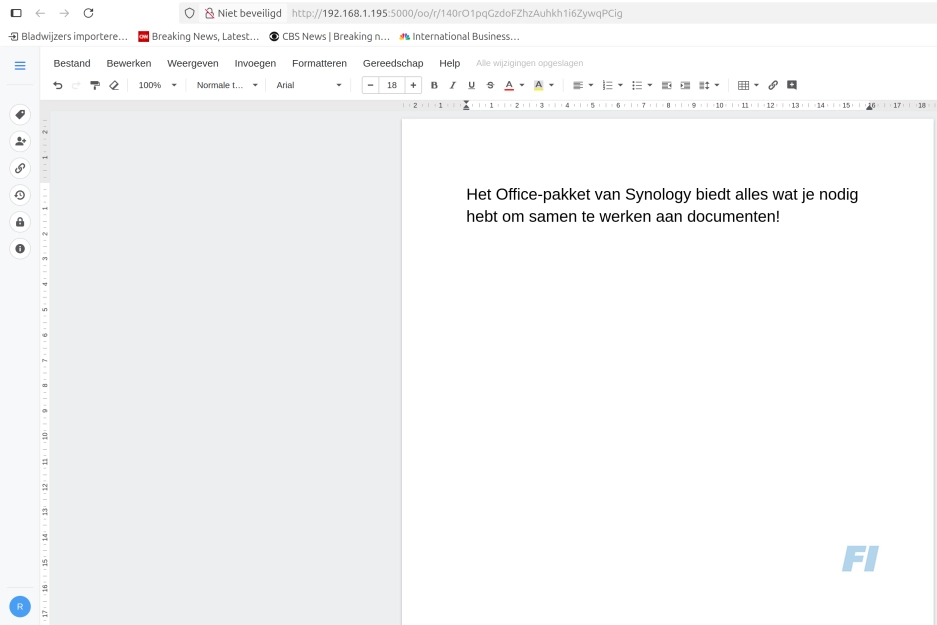
Task: Click the numbered list icon
Action: pyautogui.click(x=608, y=85)
